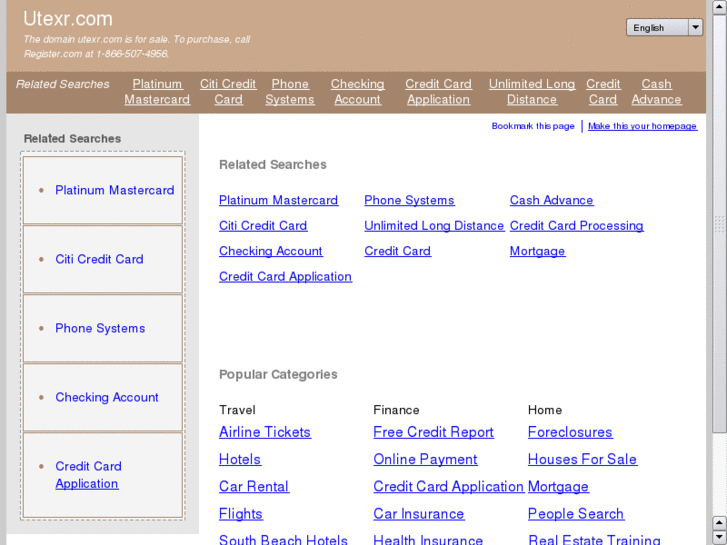
Task: Open Credit Card in the main Related Searches list
Action: coord(397,251)
